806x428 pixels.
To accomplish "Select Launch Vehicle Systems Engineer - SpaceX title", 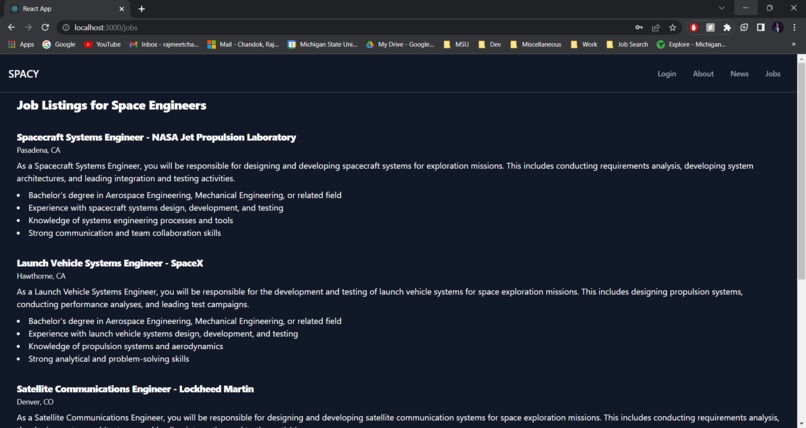I will pyautogui.click(x=110, y=263).
